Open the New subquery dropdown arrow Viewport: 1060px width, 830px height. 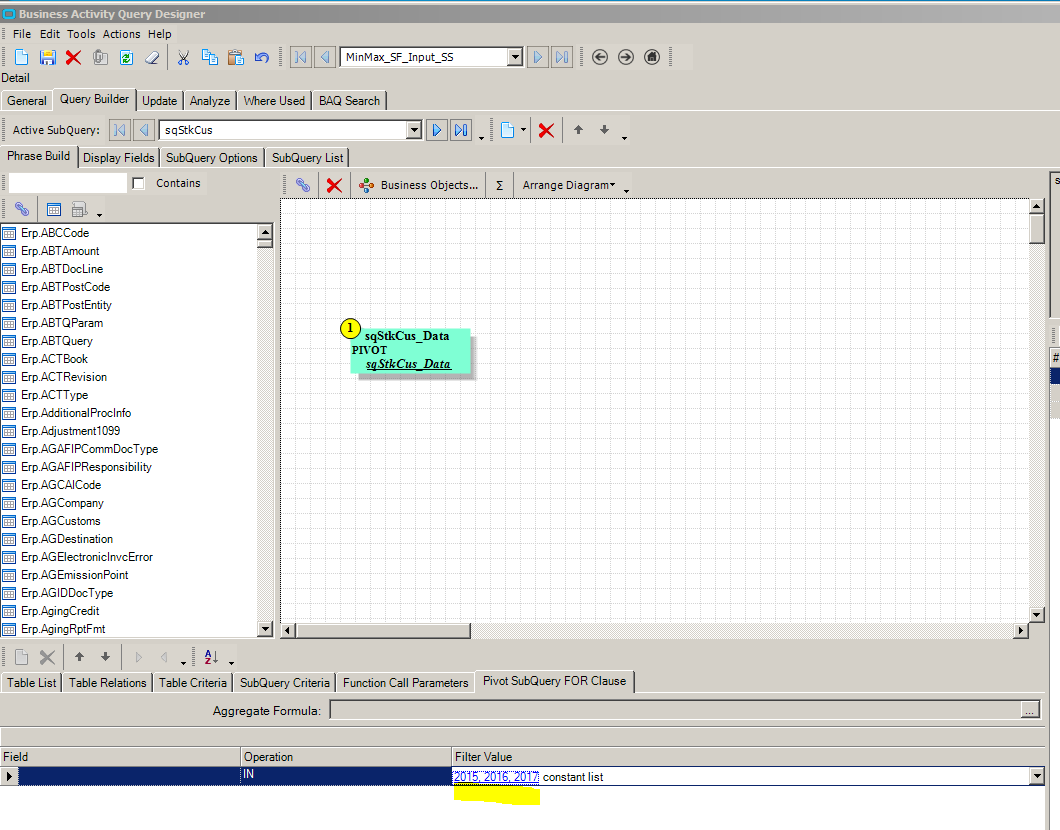523,130
